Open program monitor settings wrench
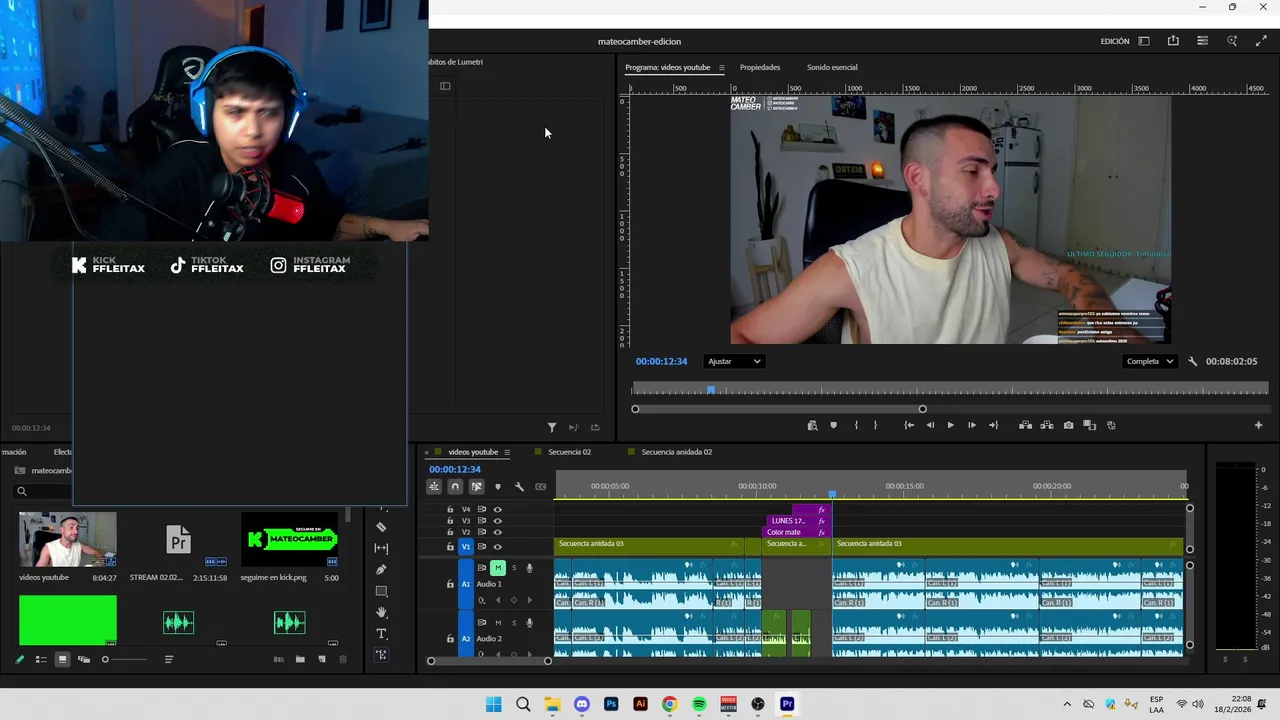The image size is (1280, 720). 1192,362
